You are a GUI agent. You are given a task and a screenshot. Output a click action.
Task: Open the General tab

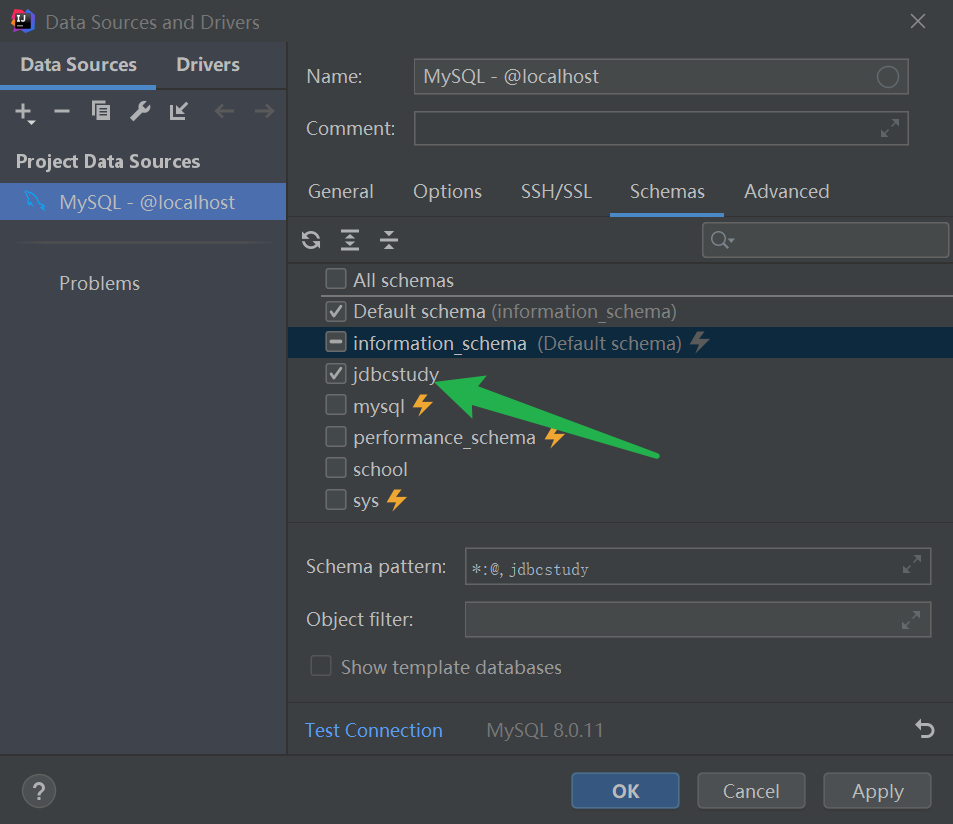click(340, 191)
